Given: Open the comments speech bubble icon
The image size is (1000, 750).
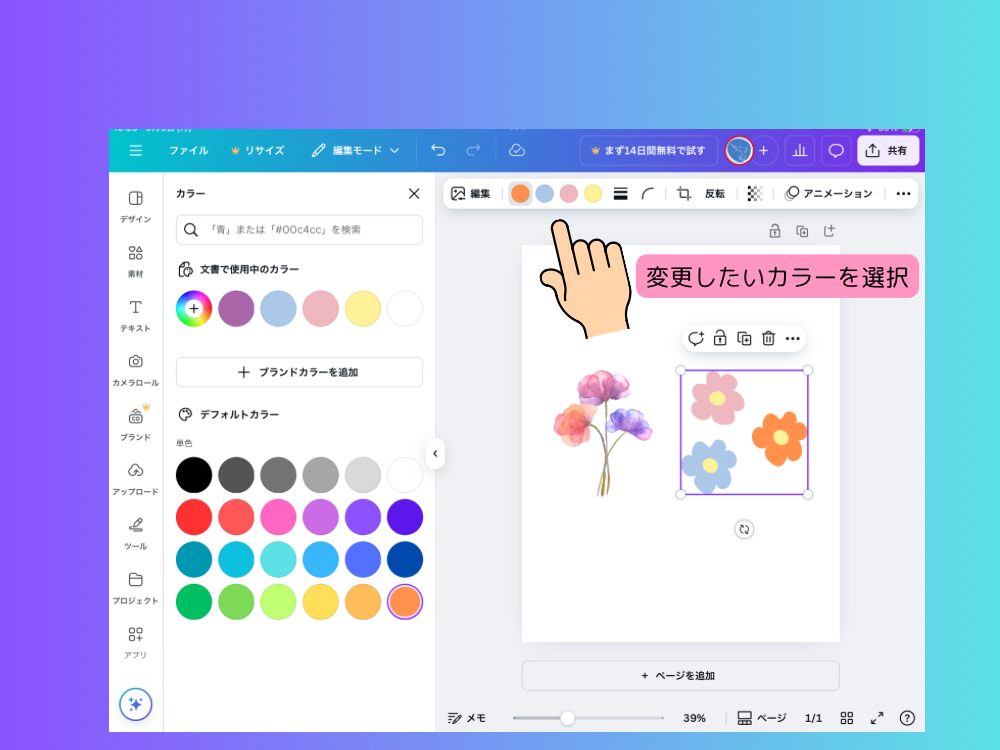Looking at the screenshot, I should [836, 150].
